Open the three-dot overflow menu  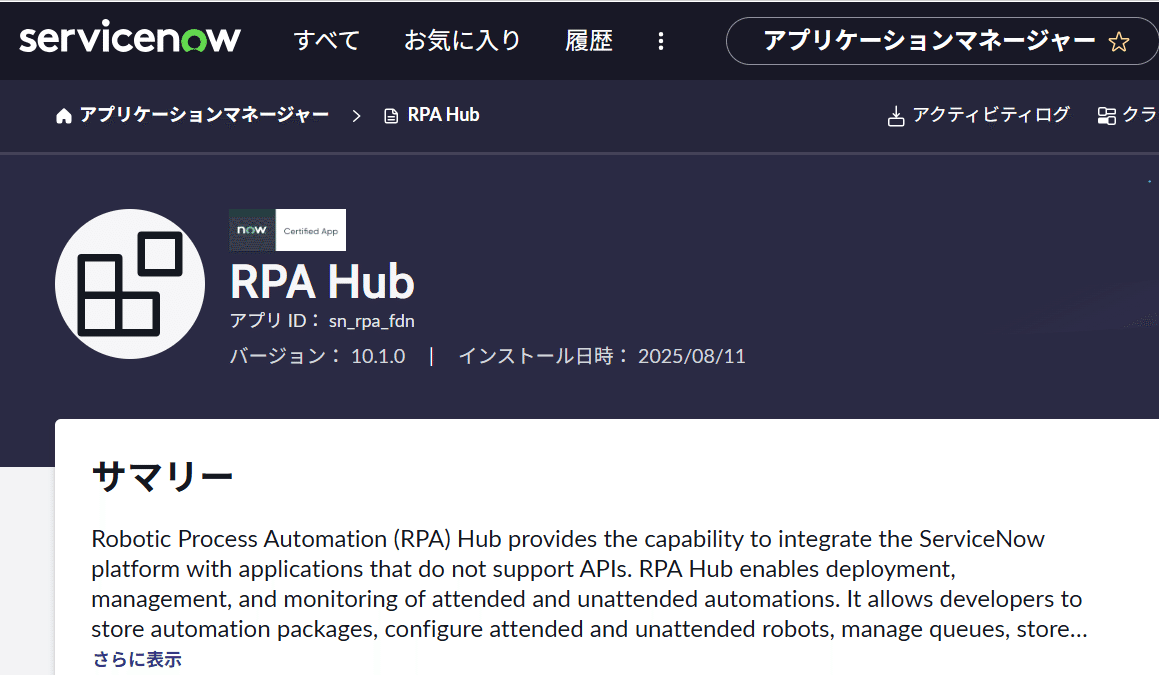pyautogui.click(x=661, y=41)
